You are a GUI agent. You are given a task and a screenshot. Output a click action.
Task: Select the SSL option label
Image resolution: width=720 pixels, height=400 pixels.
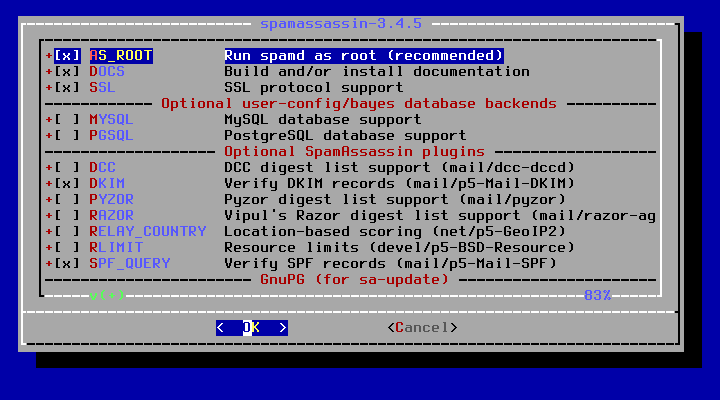pos(102,88)
